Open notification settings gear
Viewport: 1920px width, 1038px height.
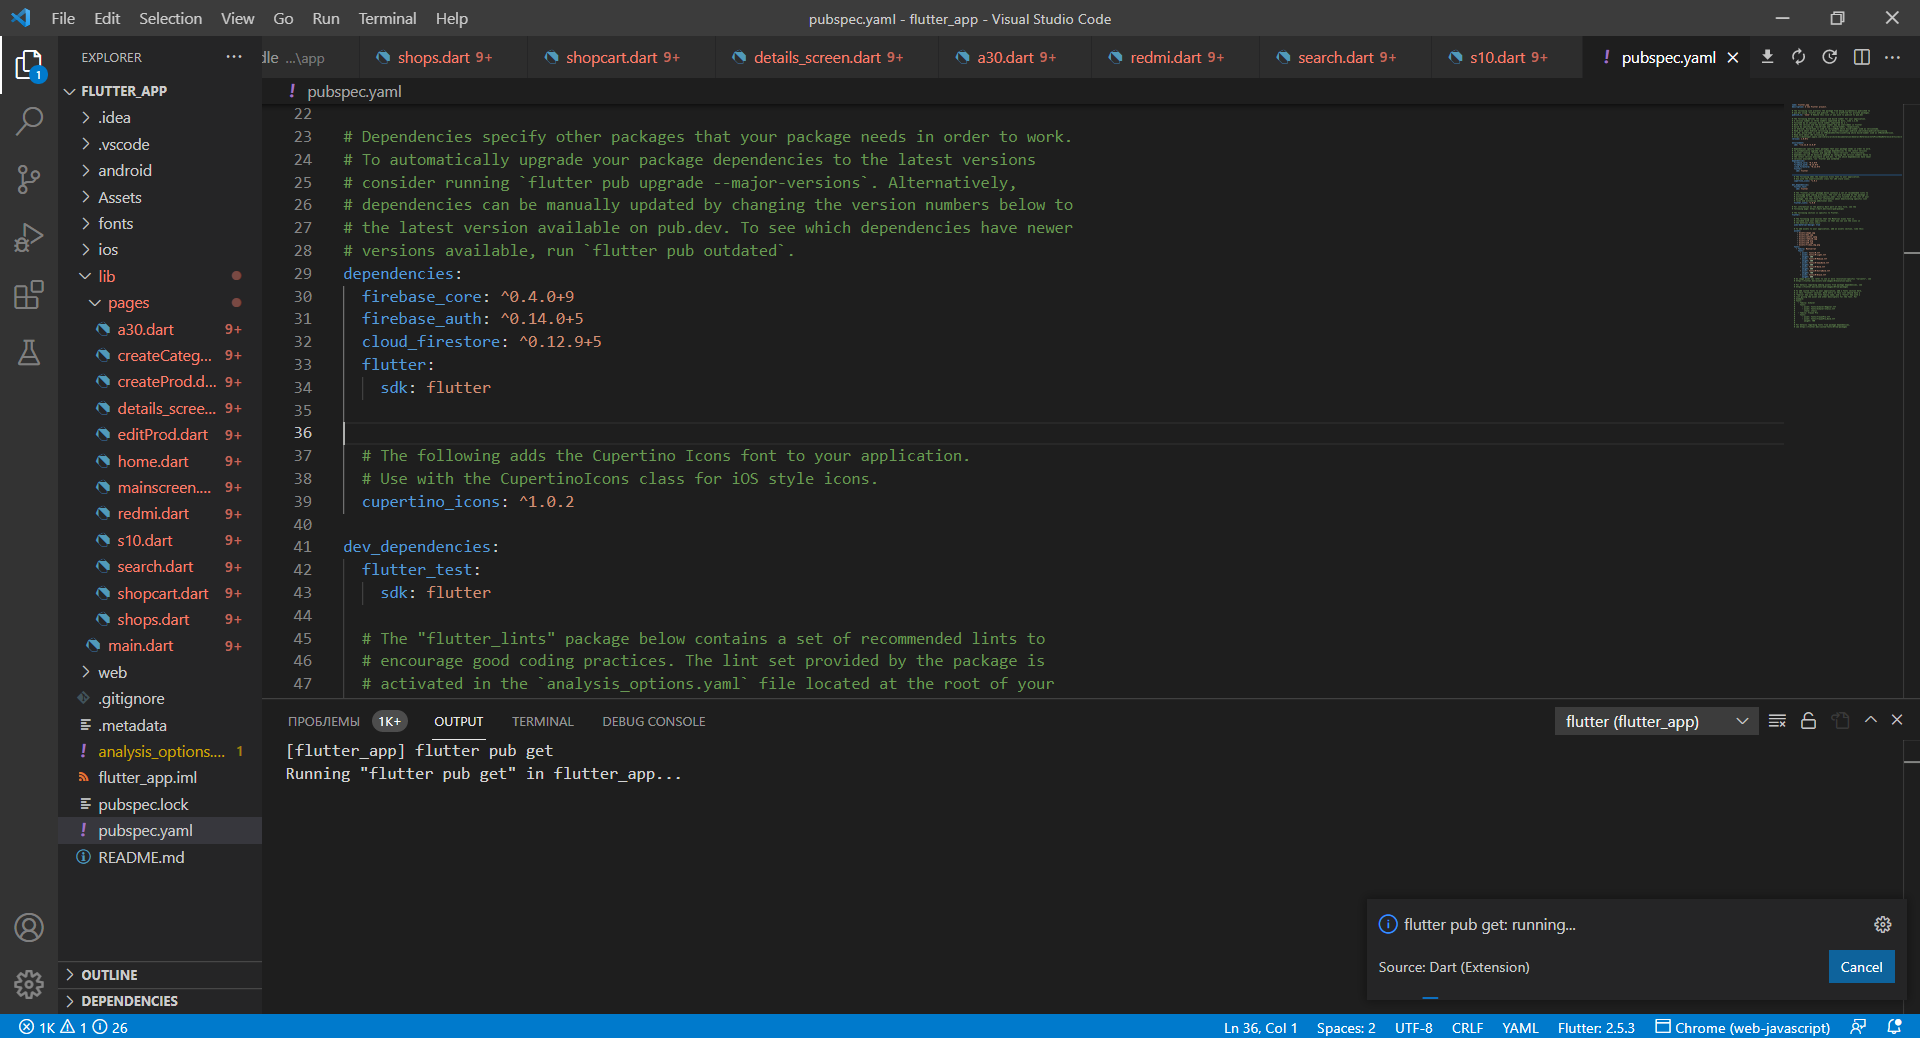pyautogui.click(x=1882, y=924)
